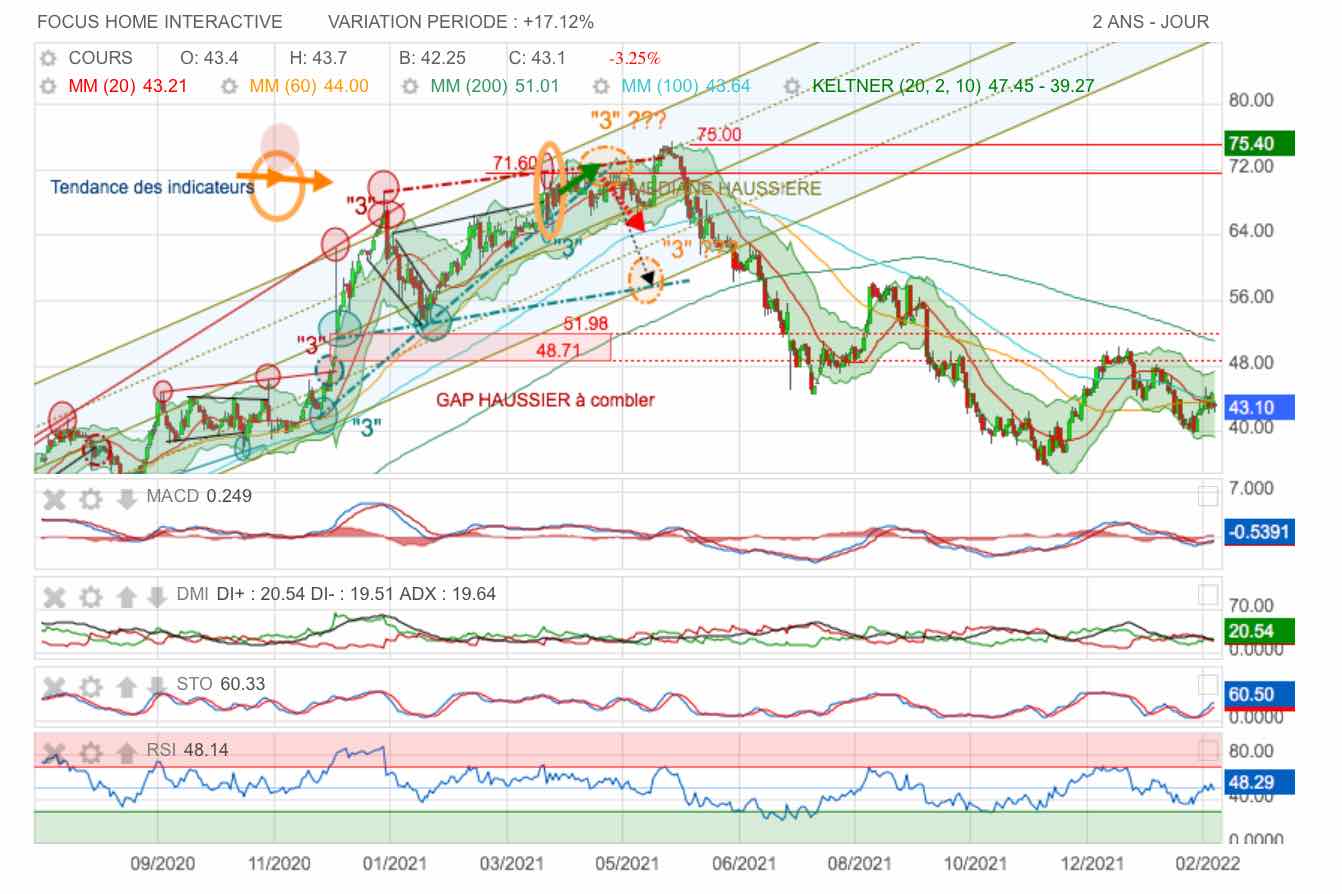Click the COURS label

point(100,58)
